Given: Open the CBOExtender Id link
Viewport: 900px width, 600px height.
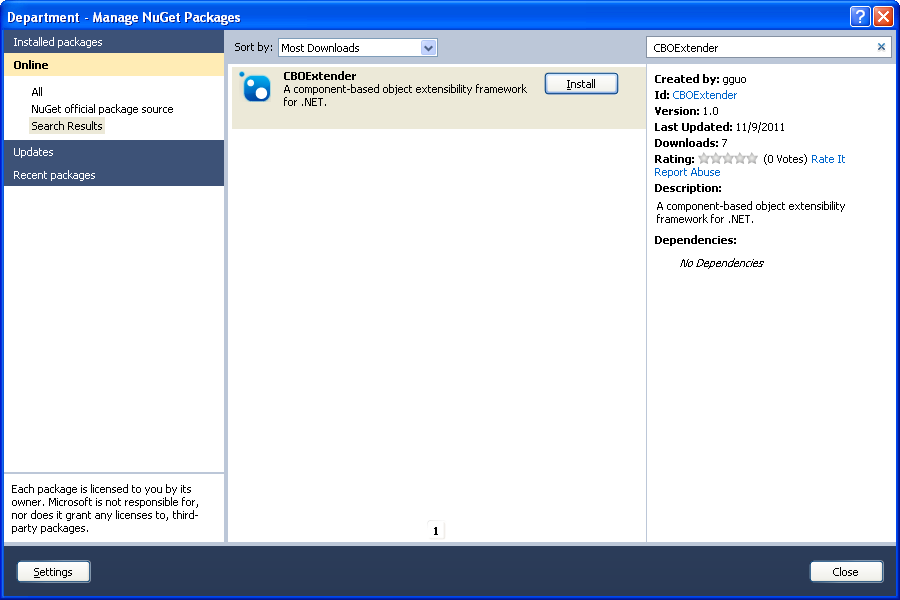Looking at the screenshot, I should (x=704, y=95).
